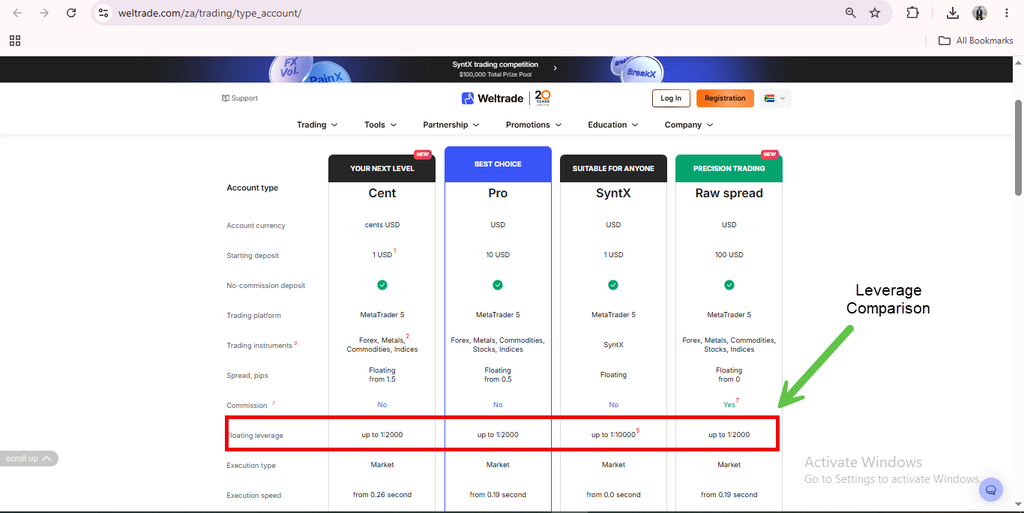Click the '10 USD' Pro starting deposit
The image size is (1024, 513).
(x=498, y=255)
